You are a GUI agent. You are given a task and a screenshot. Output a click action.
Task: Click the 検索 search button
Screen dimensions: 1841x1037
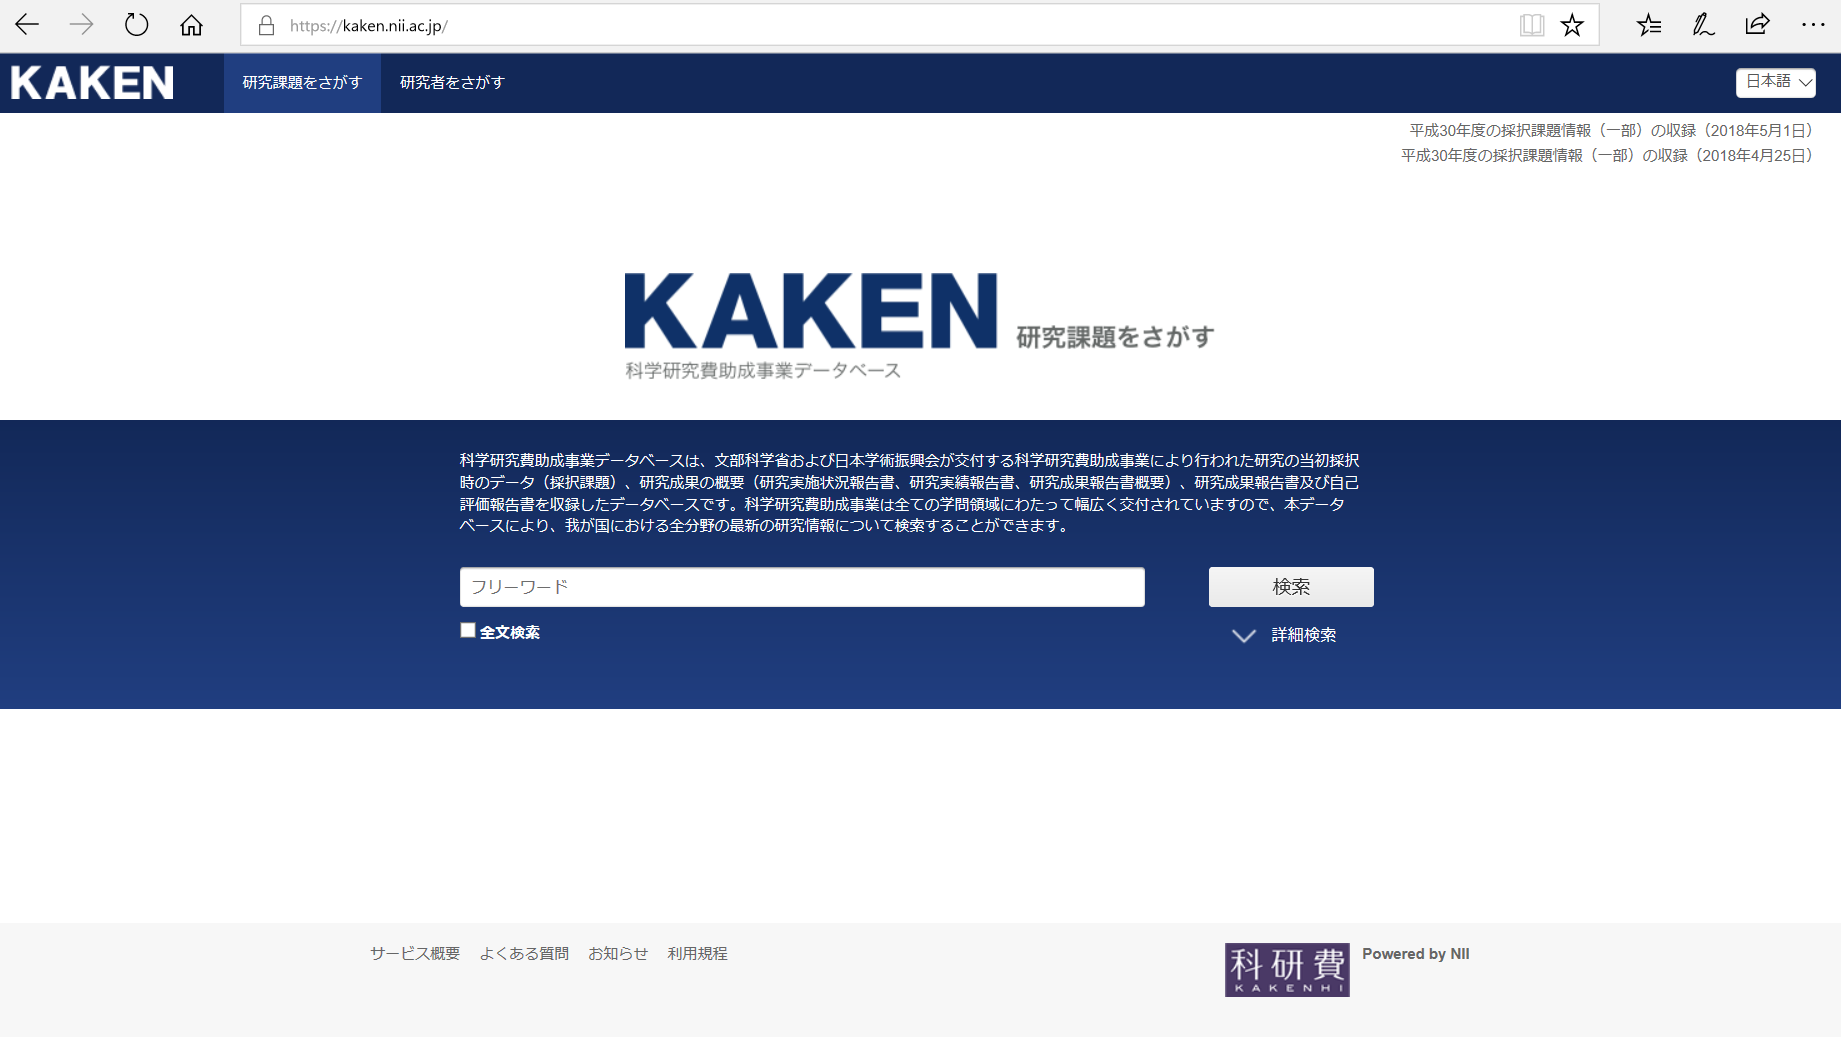pyautogui.click(x=1291, y=587)
